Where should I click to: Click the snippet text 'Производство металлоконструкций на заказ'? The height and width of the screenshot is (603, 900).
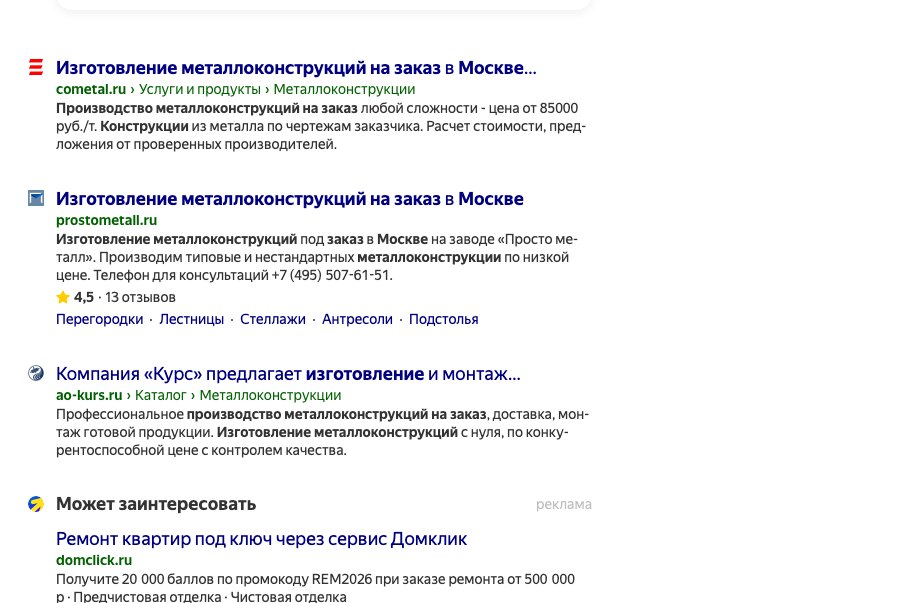tap(207, 108)
